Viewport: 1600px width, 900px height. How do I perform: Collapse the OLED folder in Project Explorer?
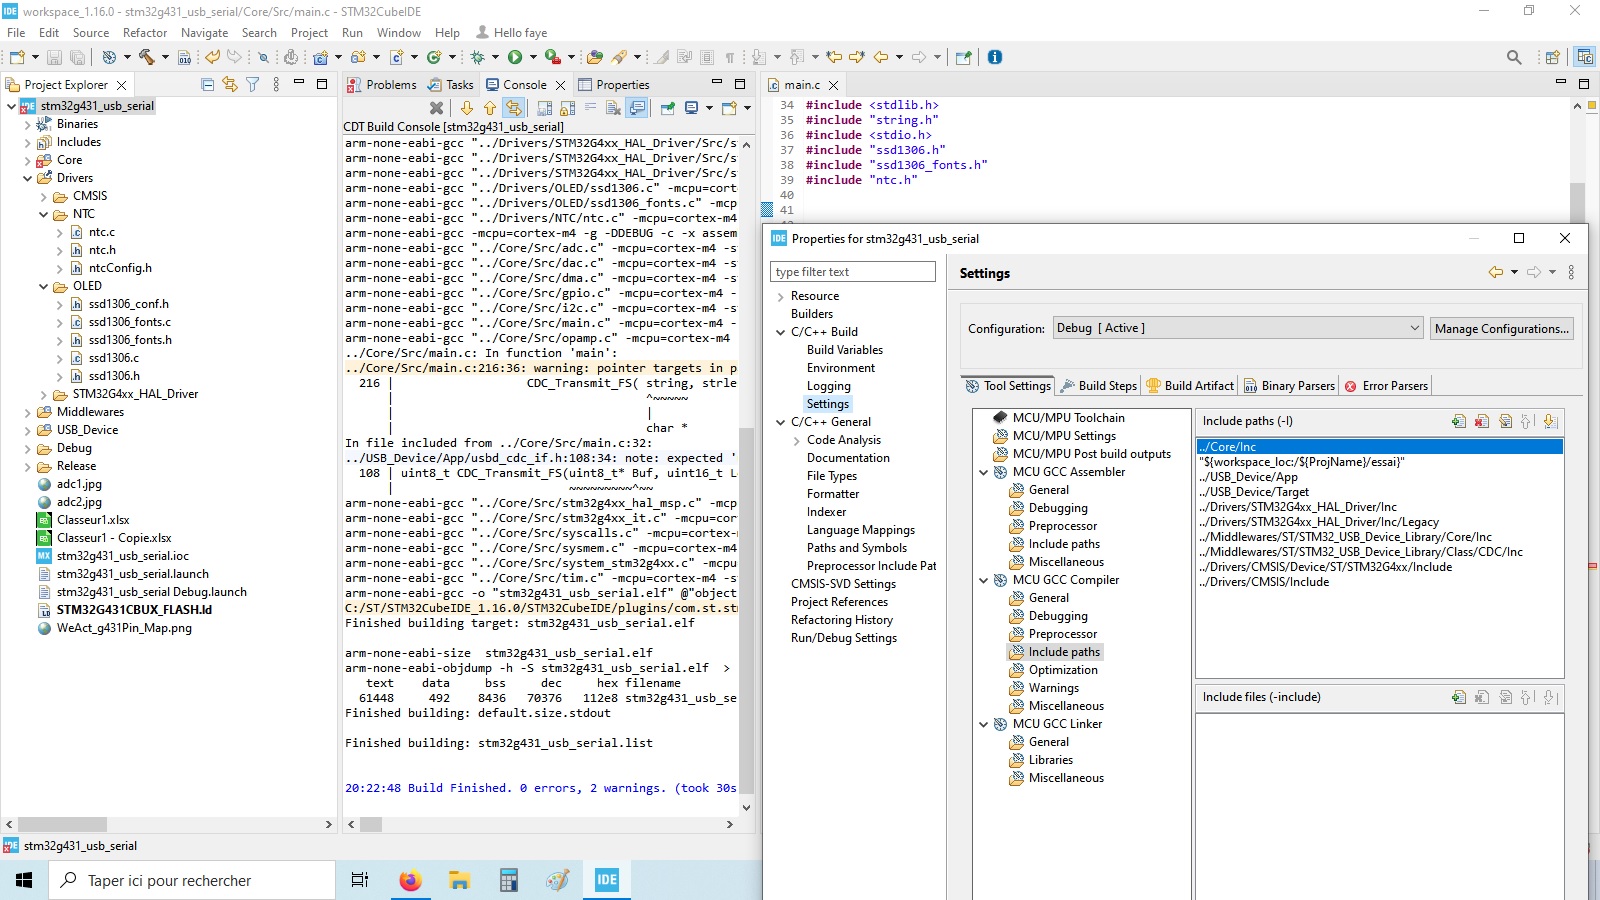[x=42, y=285]
